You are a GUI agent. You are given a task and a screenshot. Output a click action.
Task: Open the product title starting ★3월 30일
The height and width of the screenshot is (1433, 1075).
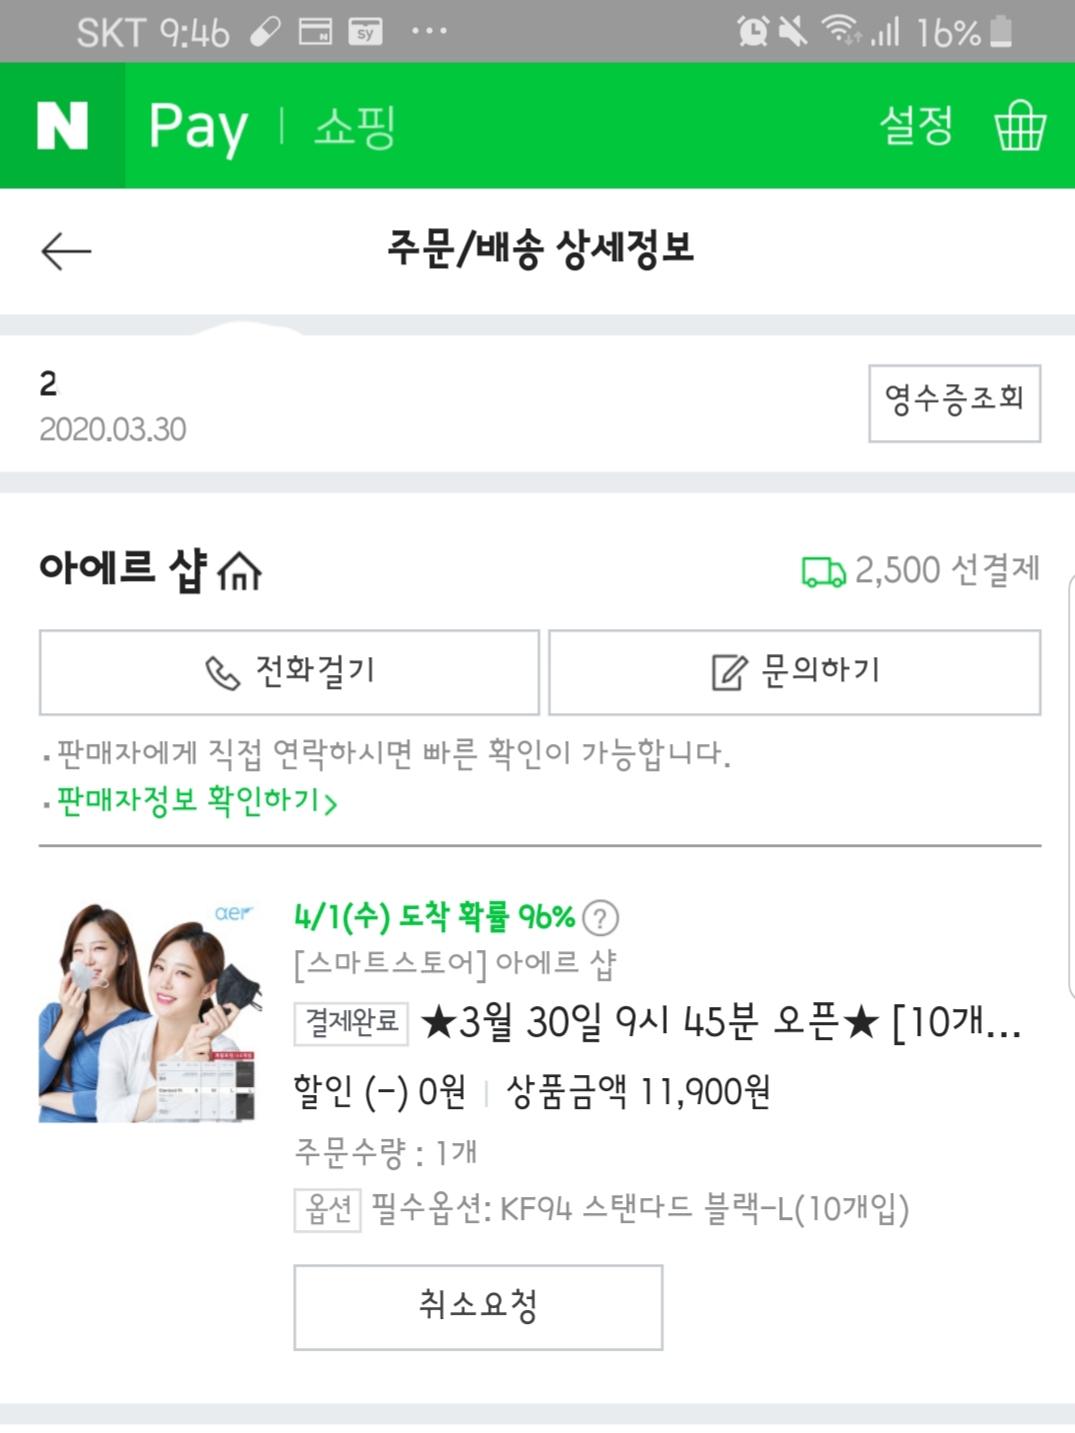point(720,1023)
